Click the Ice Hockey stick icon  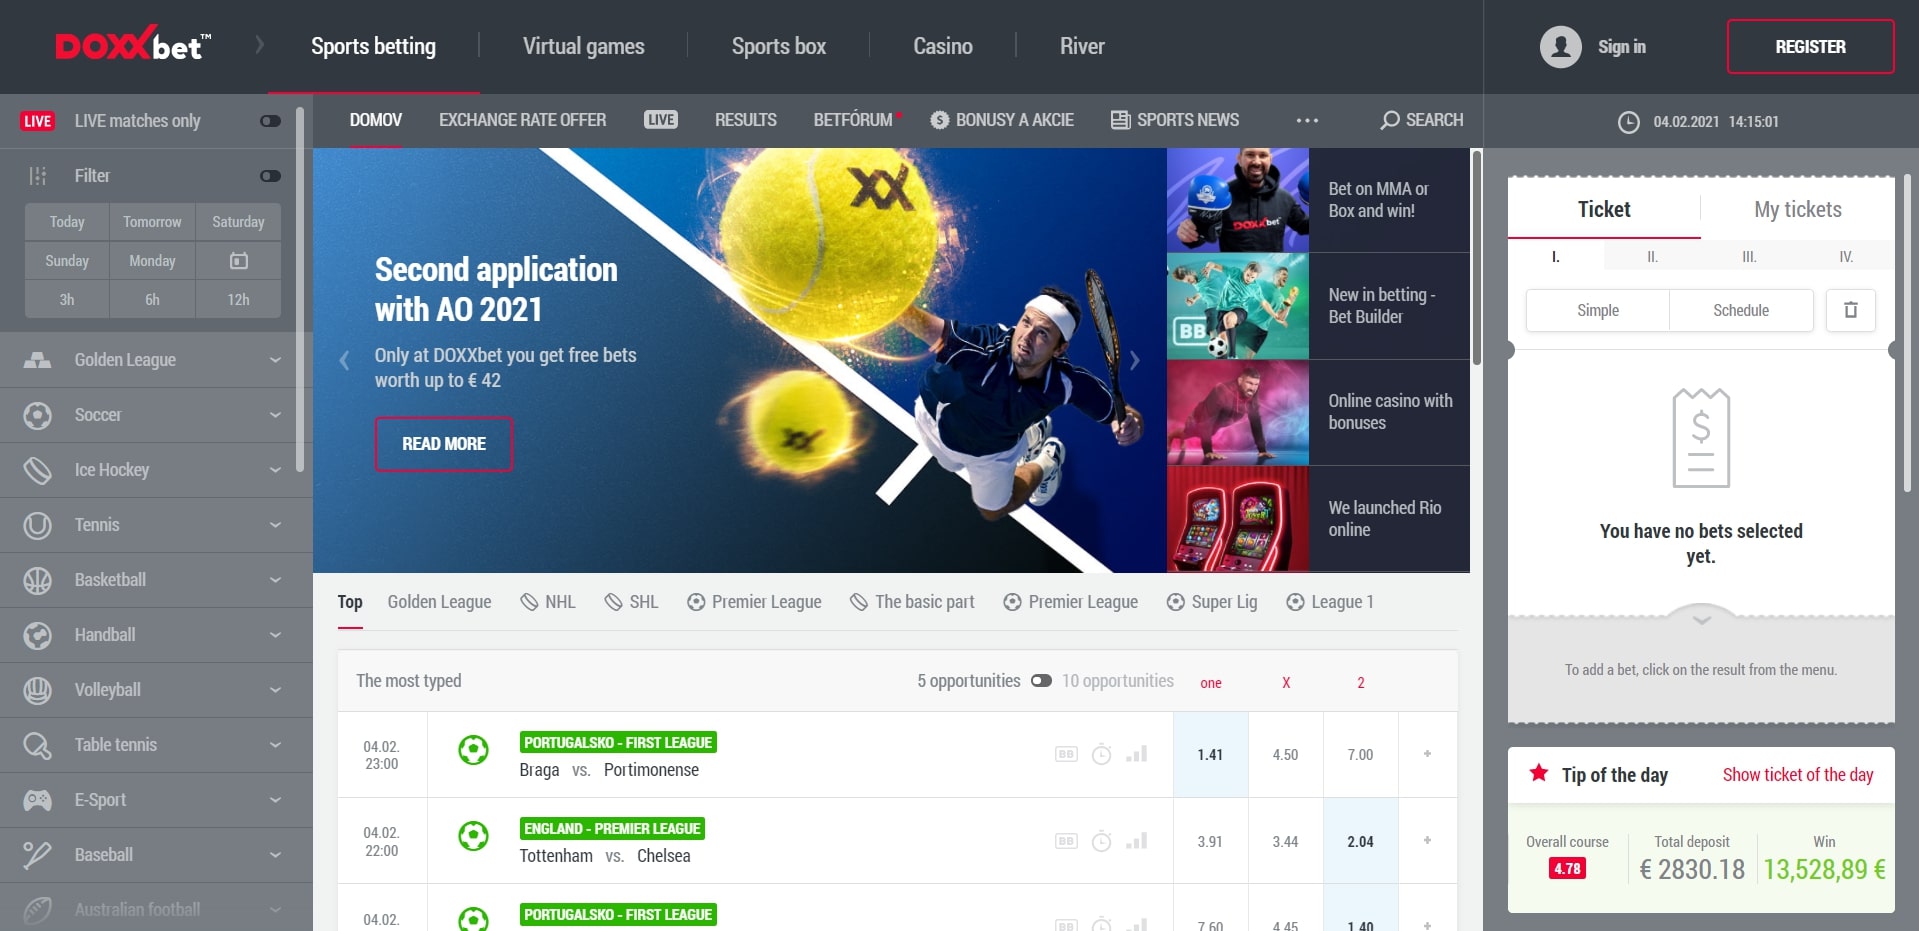click(x=37, y=470)
